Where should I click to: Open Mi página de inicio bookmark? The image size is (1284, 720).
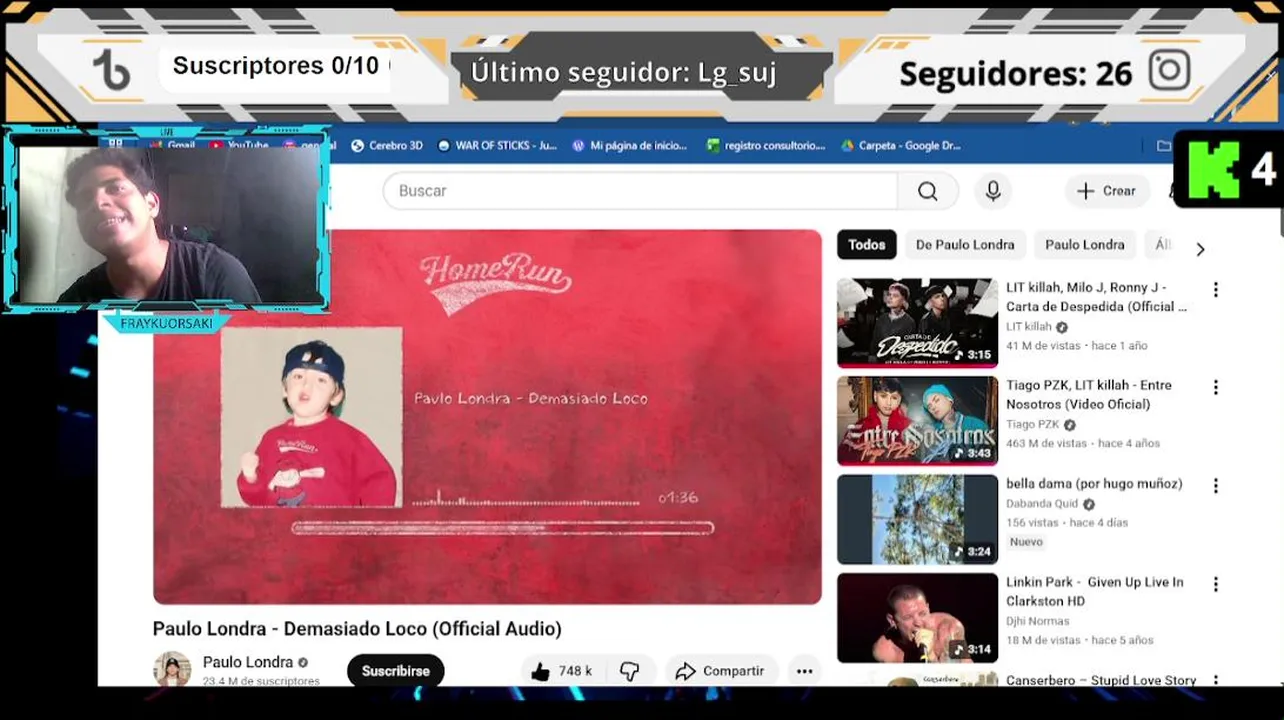click(x=629, y=145)
